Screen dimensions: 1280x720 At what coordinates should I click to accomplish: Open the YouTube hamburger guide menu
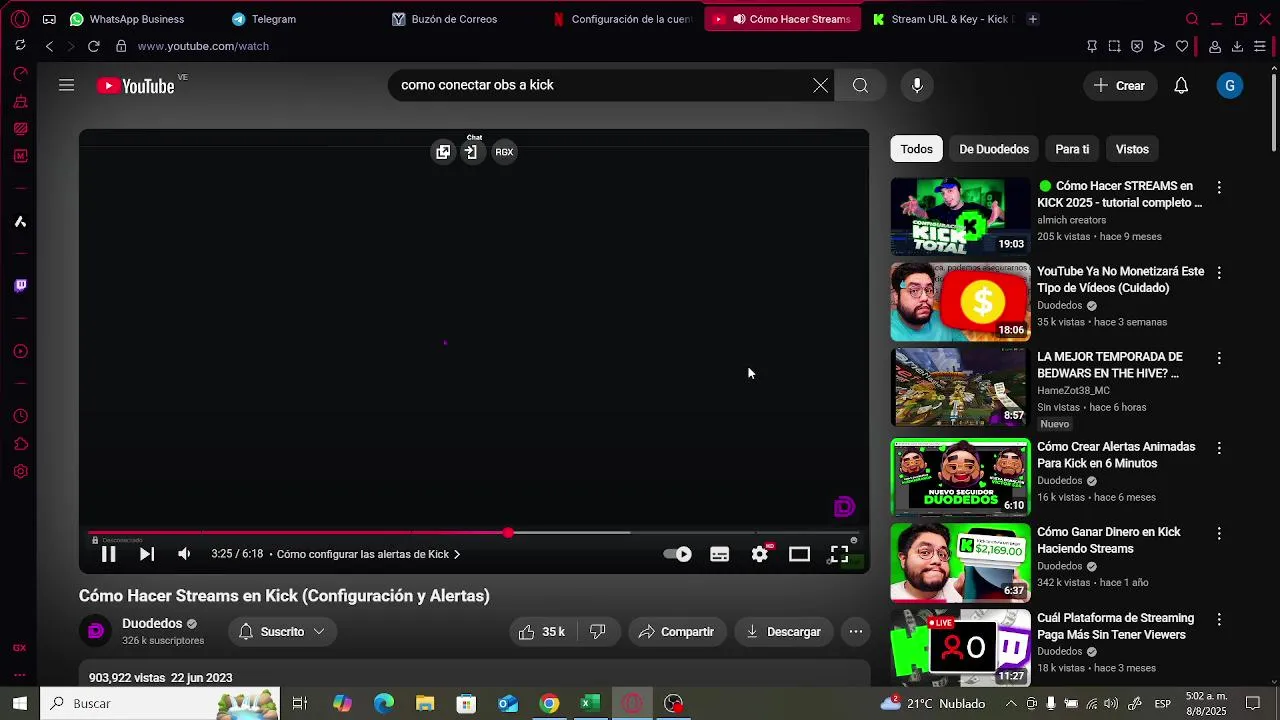click(66, 86)
